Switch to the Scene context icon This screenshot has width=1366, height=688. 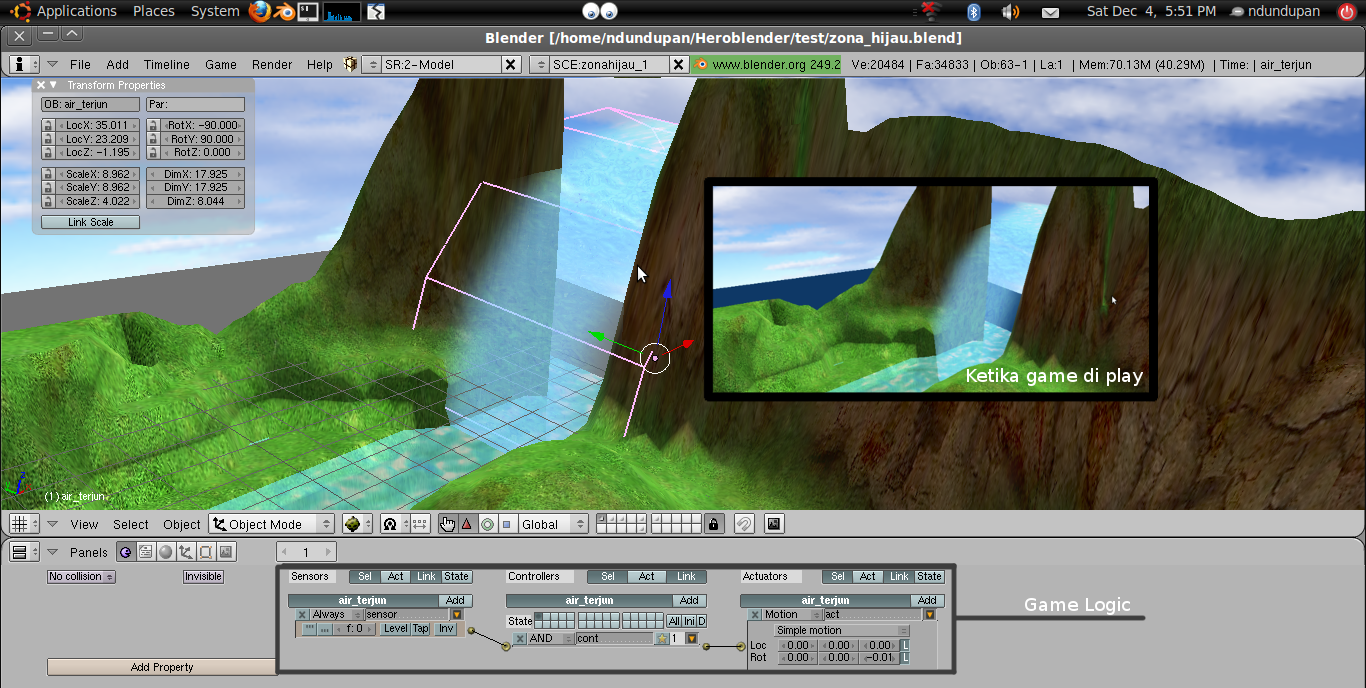[226, 552]
